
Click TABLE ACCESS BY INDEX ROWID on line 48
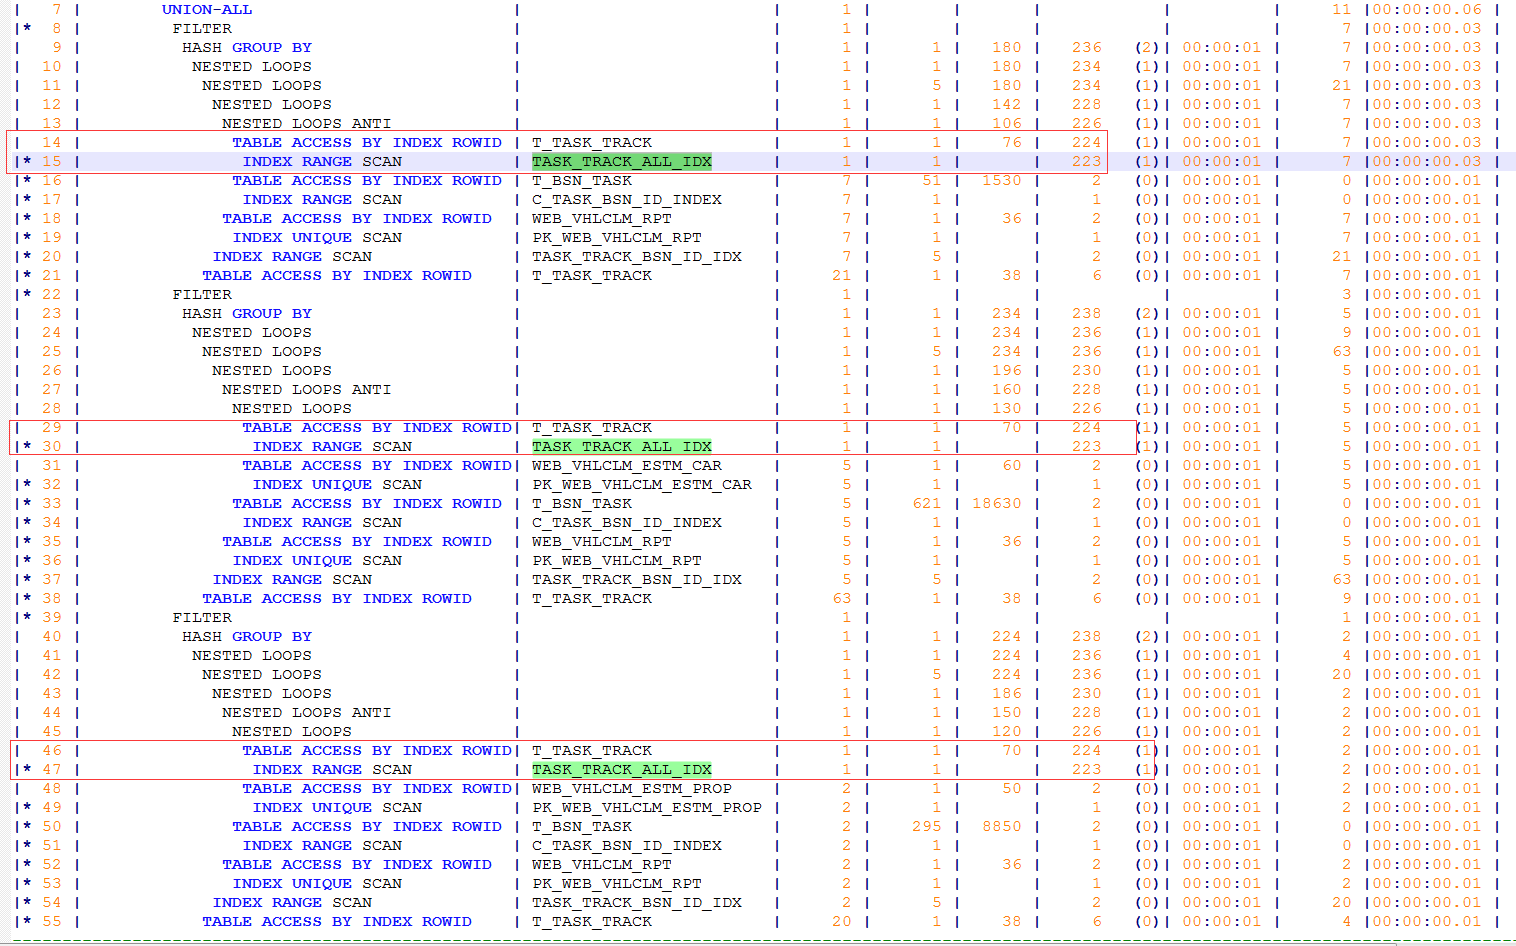(377, 789)
